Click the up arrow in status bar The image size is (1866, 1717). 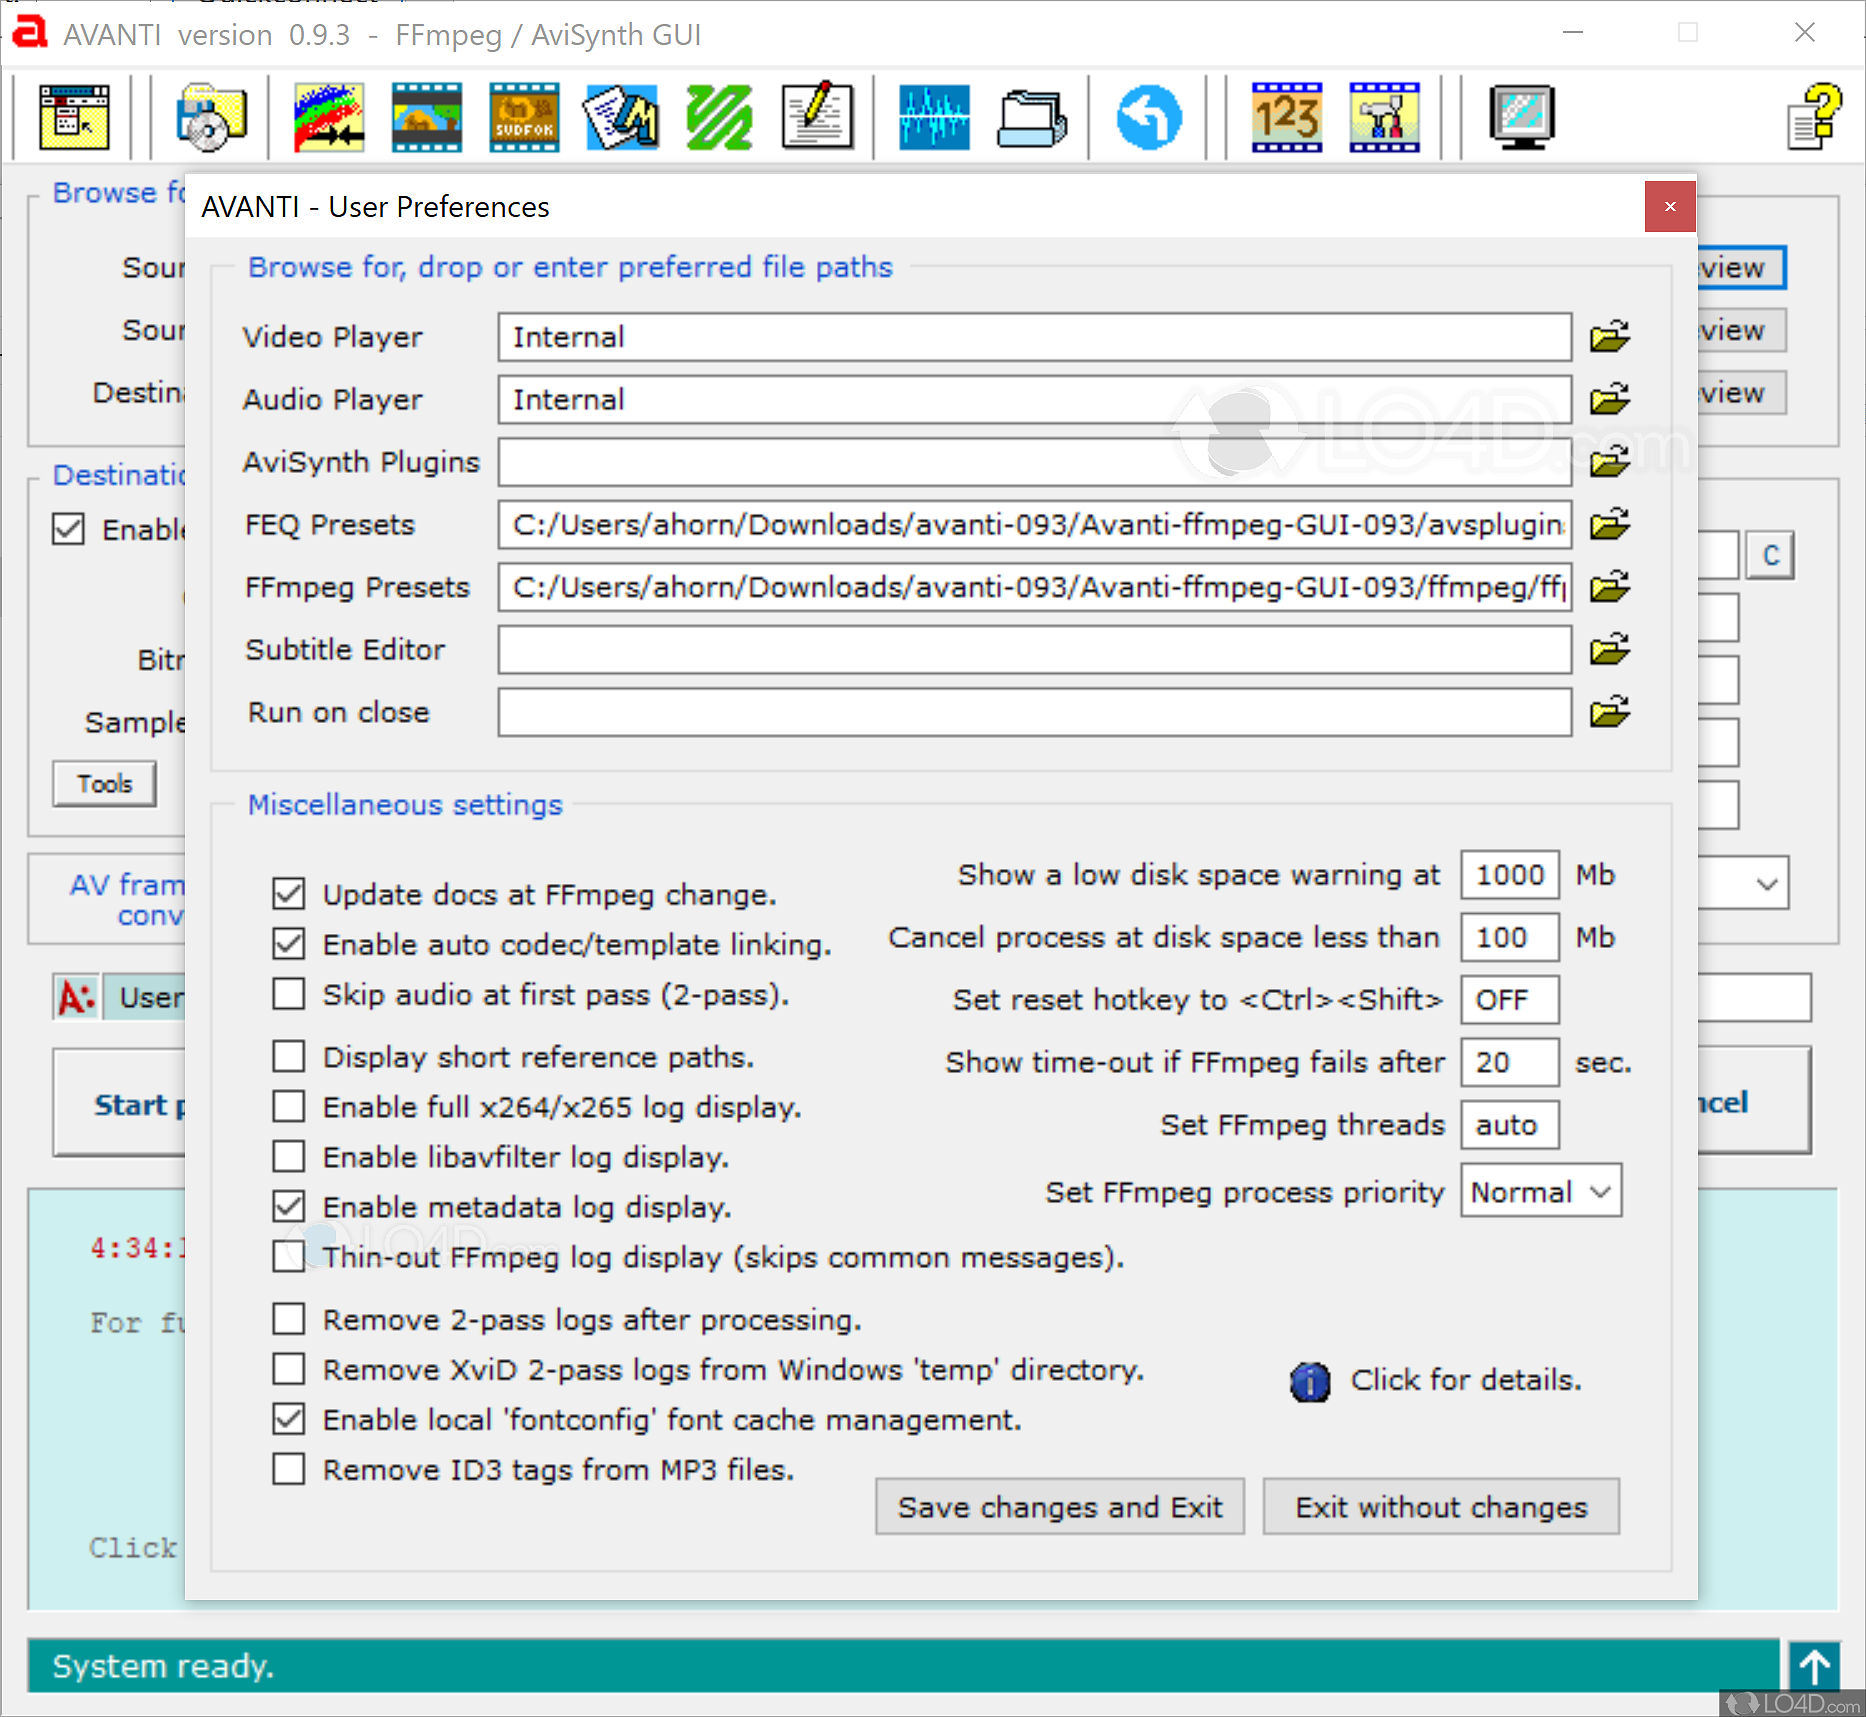1814,1667
